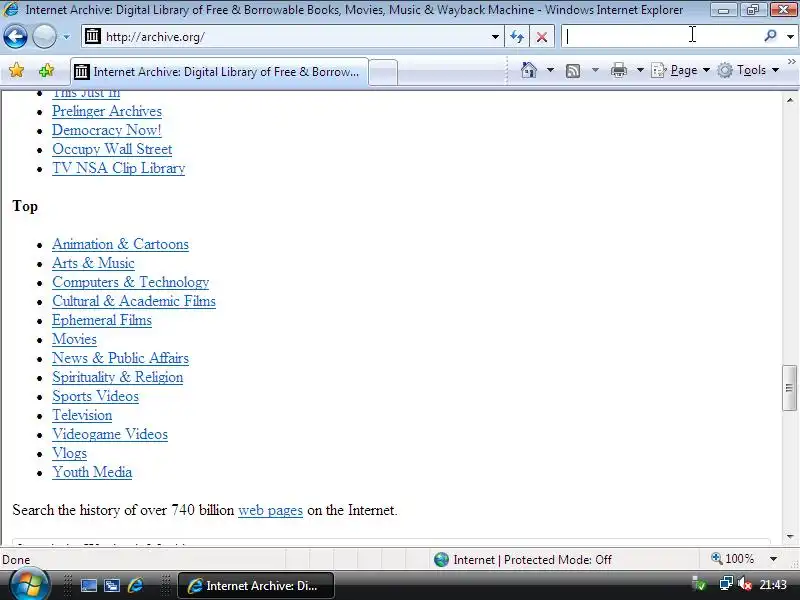Open the Computers & Technology link
This screenshot has width=800, height=600.
[131, 282]
